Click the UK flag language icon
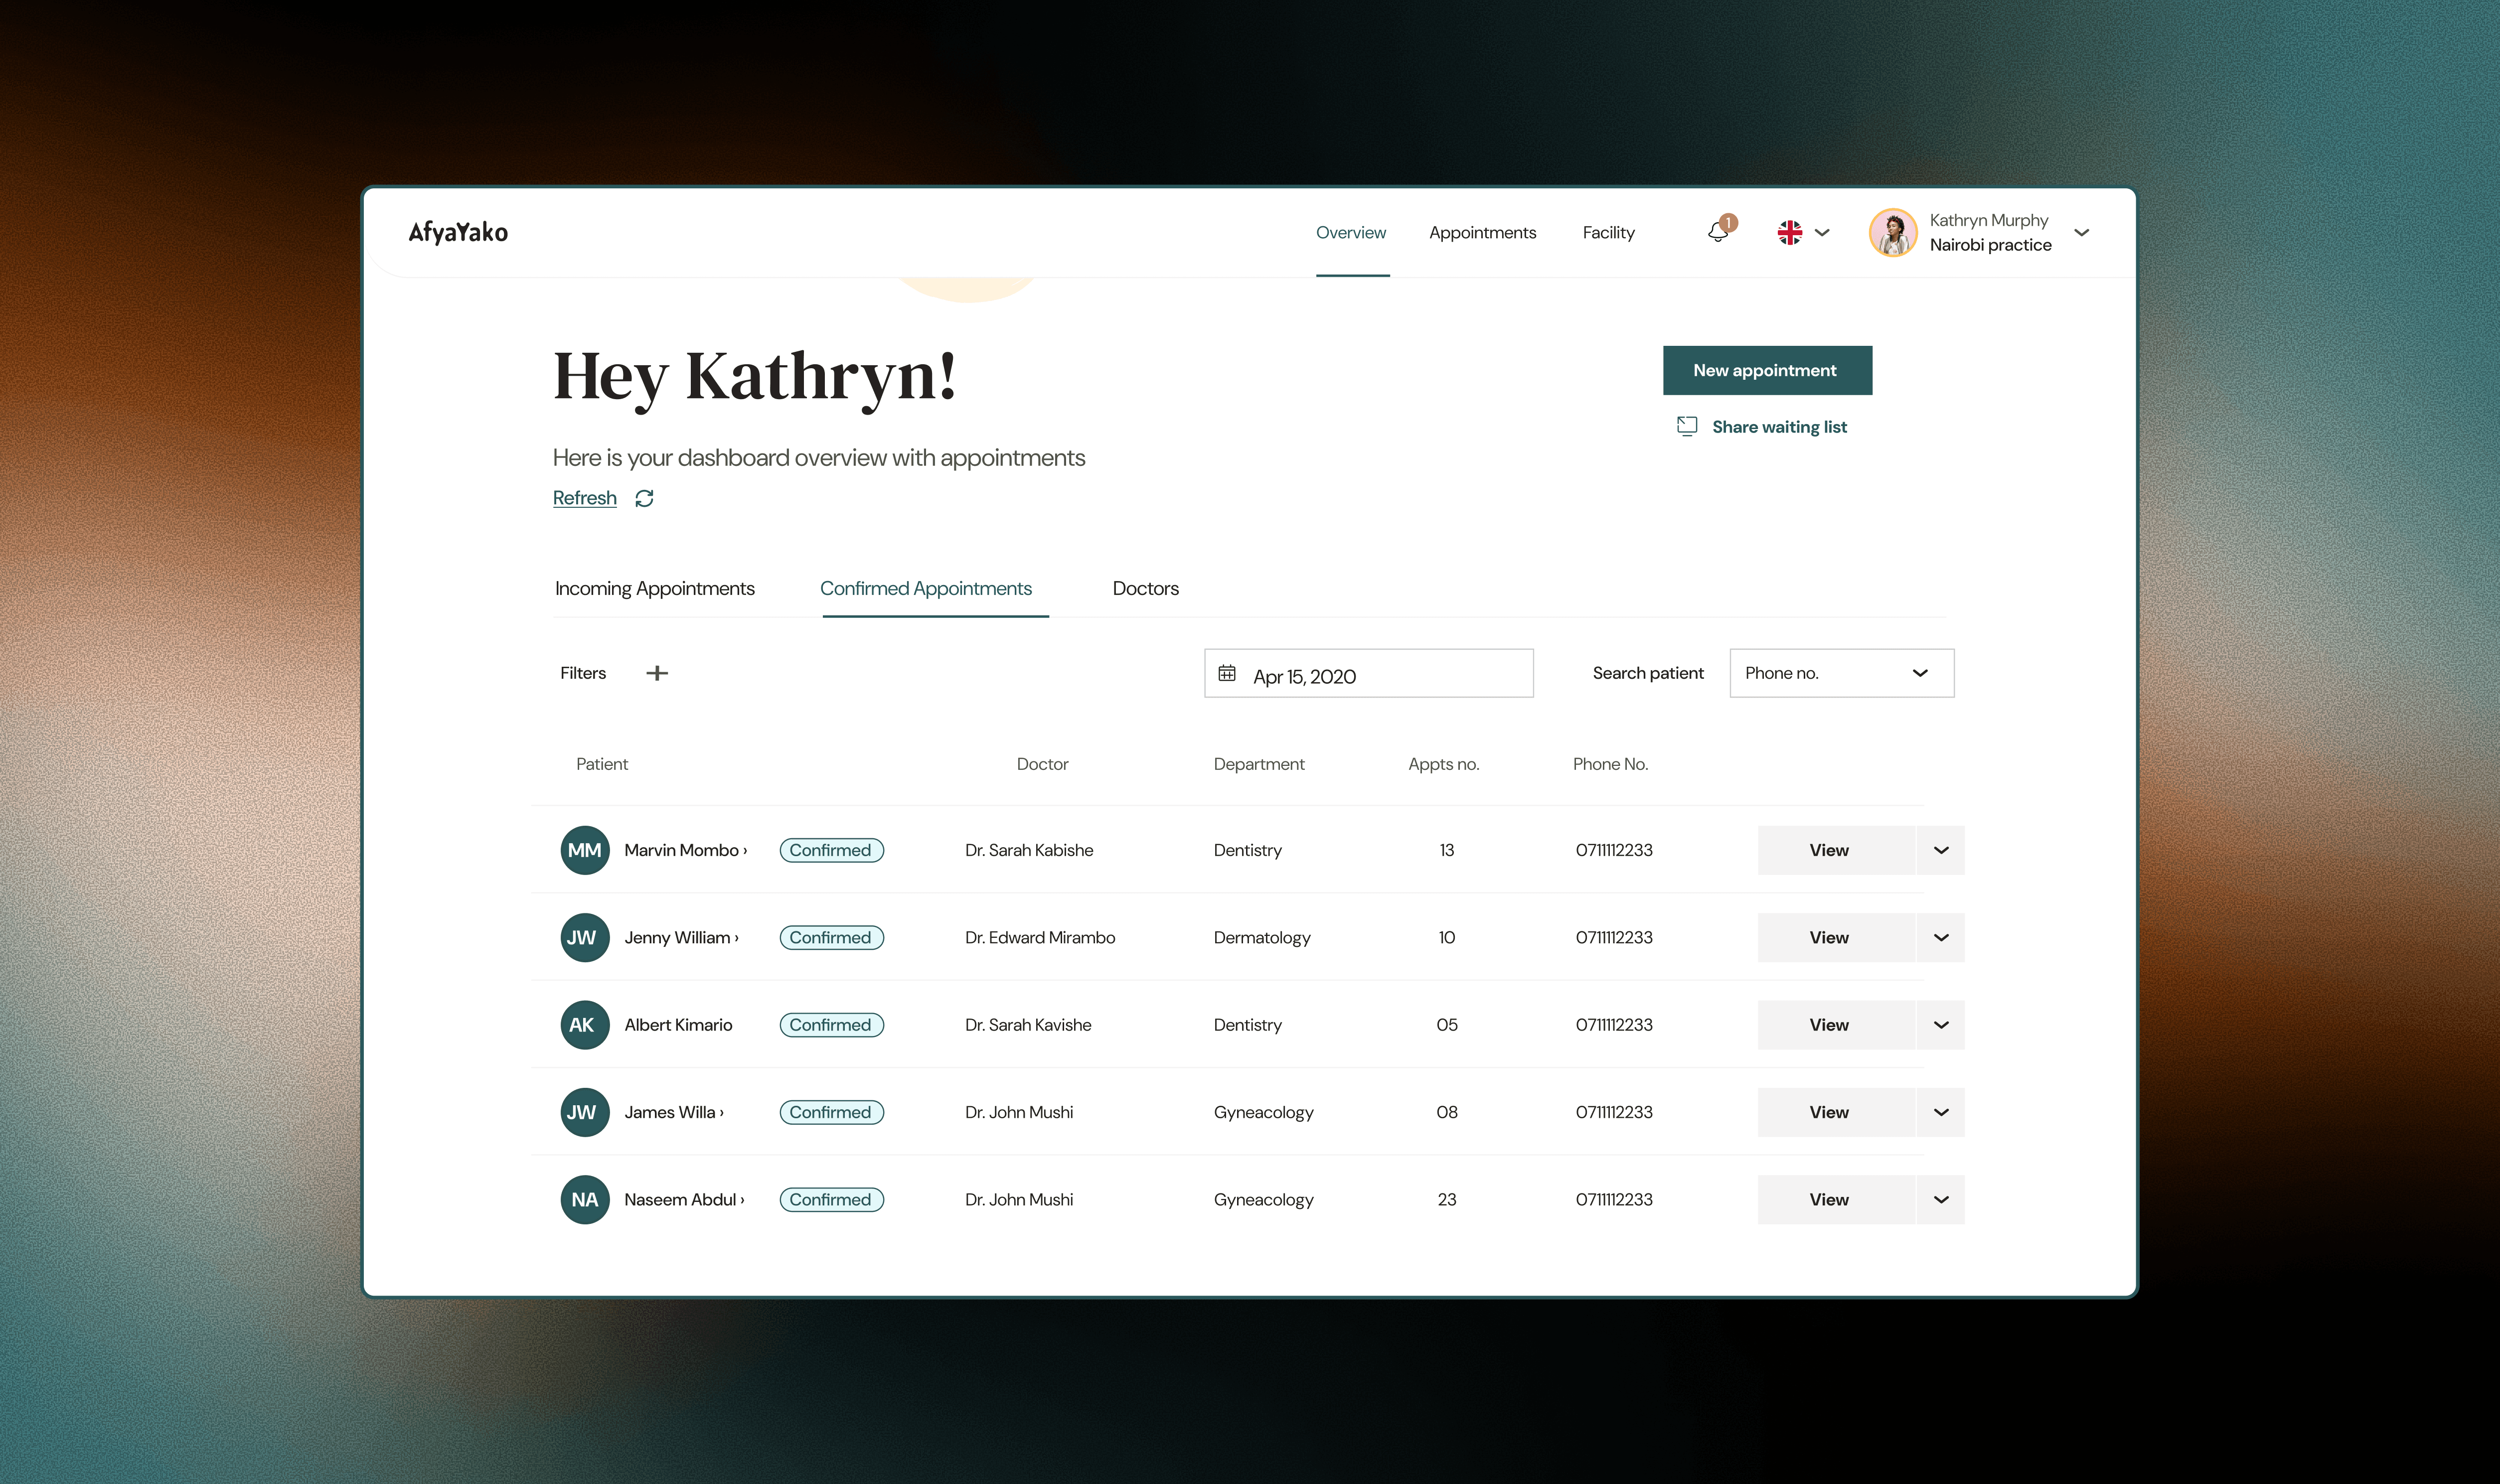 pos(1789,232)
